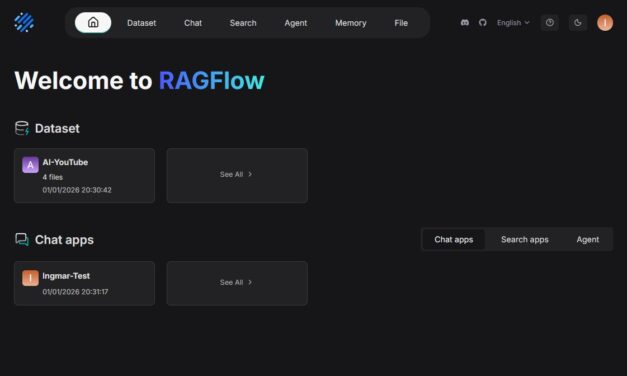The image size is (627, 376).
Task: Open the GitHub repository icon
Action: click(x=483, y=23)
